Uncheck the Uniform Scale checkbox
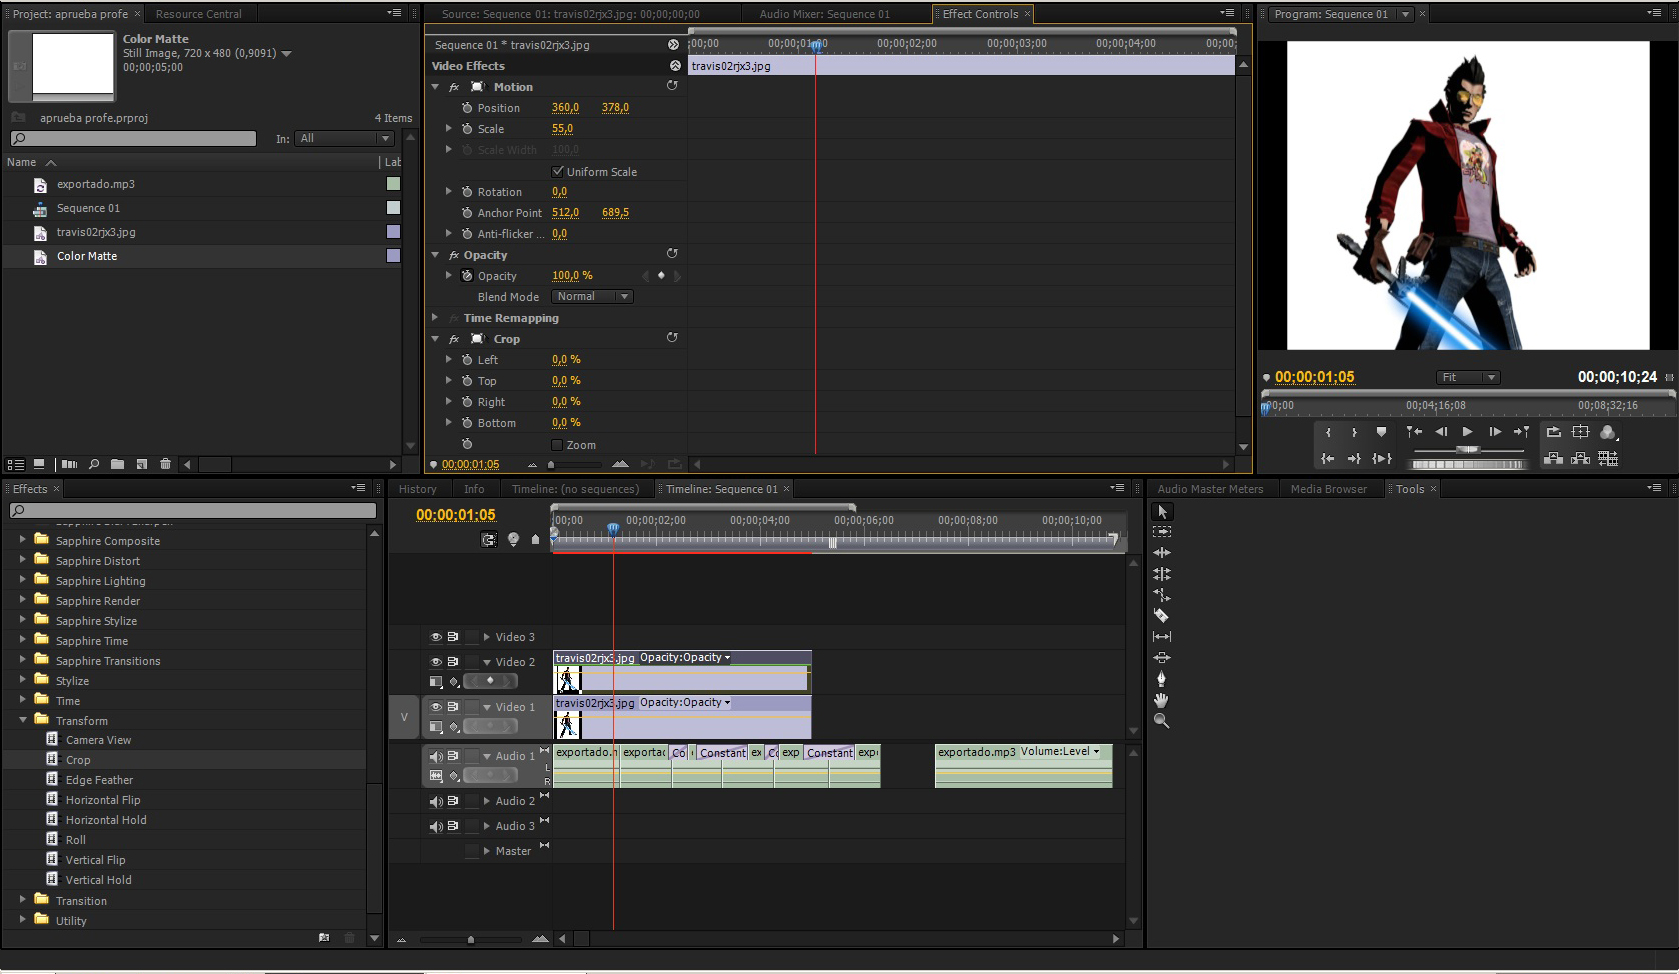1679x974 pixels. [x=558, y=172]
